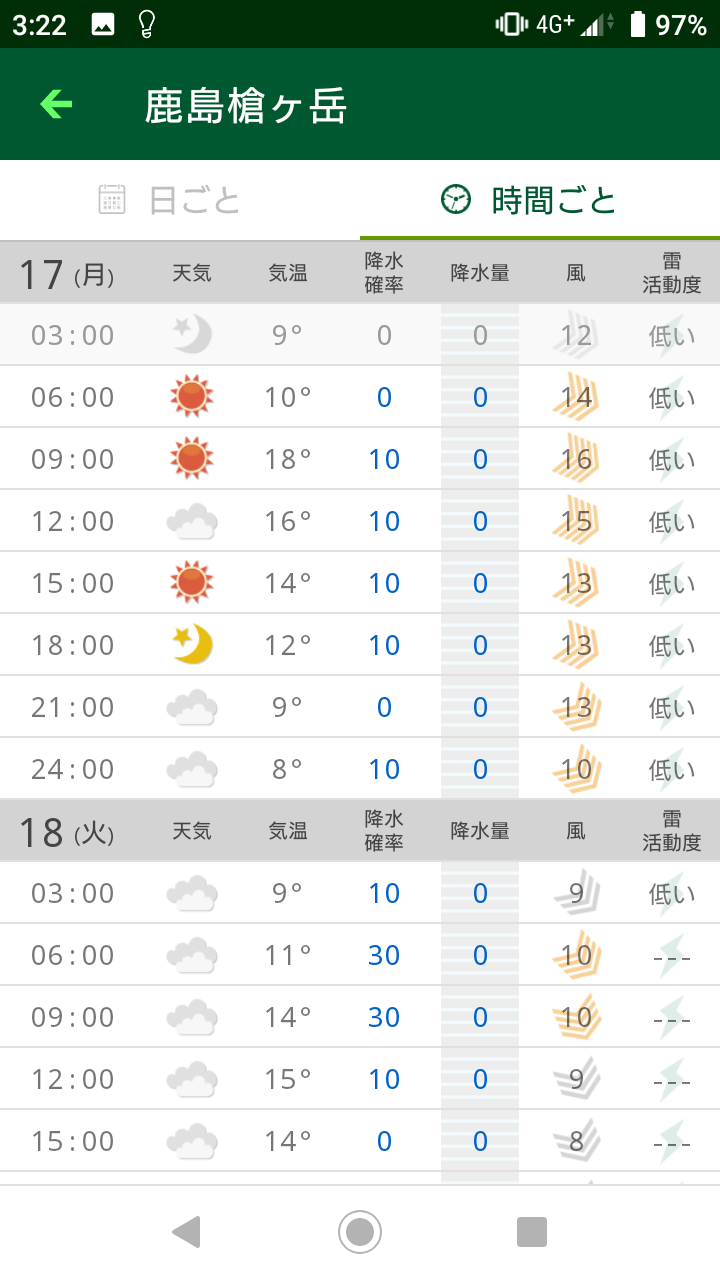This screenshot has width=720, height=1280.
Task: Tap the green back arrow
Action: (x=56, y=104)
